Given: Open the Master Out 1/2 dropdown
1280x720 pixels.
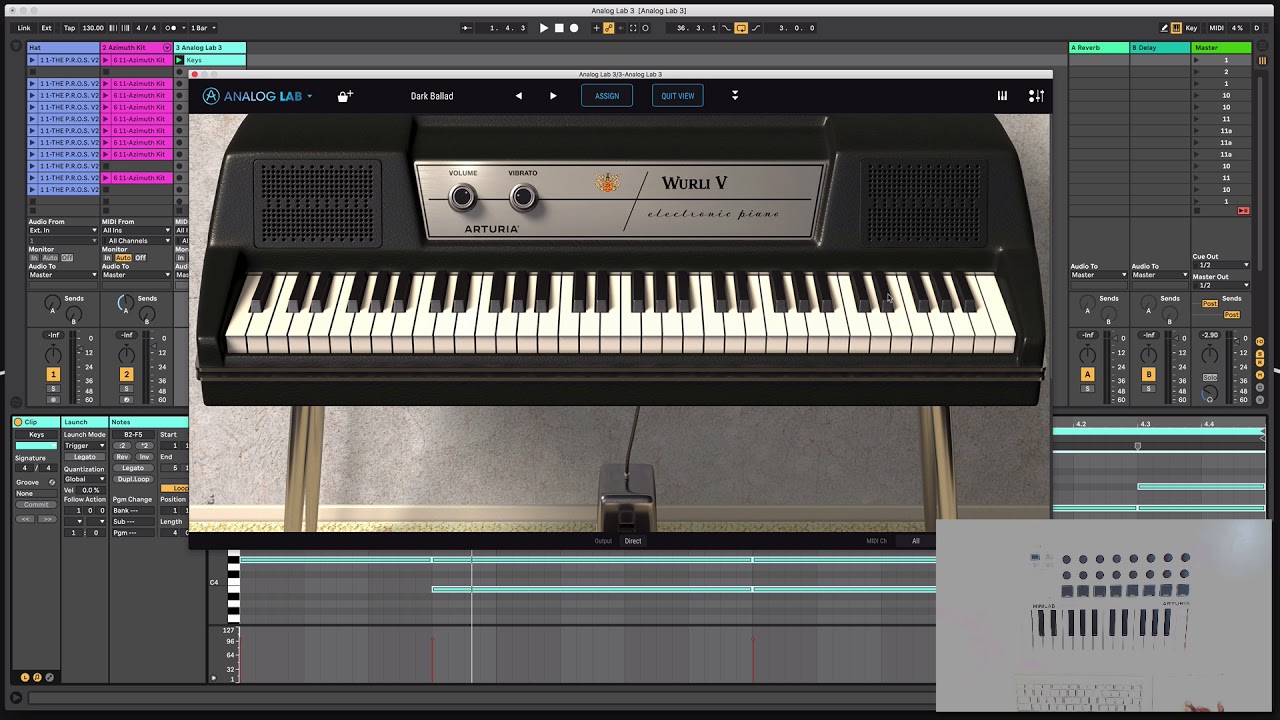Looking at the screenshot, I should 1221,285.
